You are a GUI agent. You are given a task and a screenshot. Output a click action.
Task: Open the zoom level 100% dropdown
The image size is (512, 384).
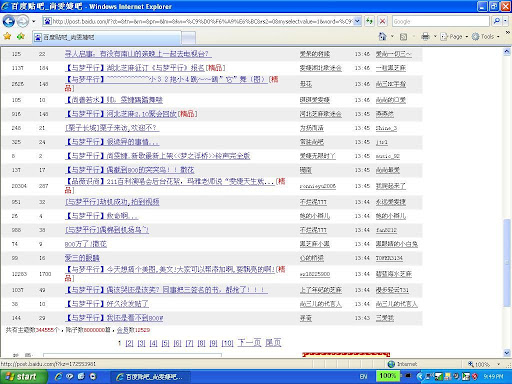499,364
